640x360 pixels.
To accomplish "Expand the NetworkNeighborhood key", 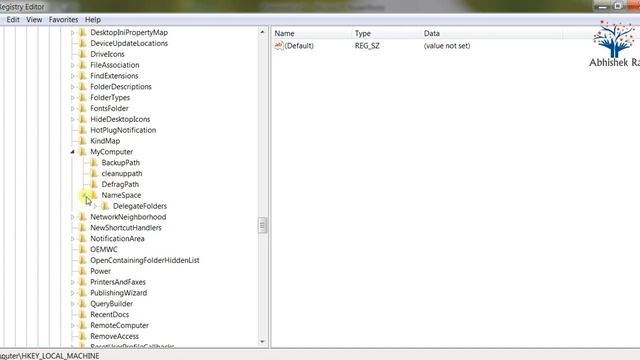I will pos(73,217).
